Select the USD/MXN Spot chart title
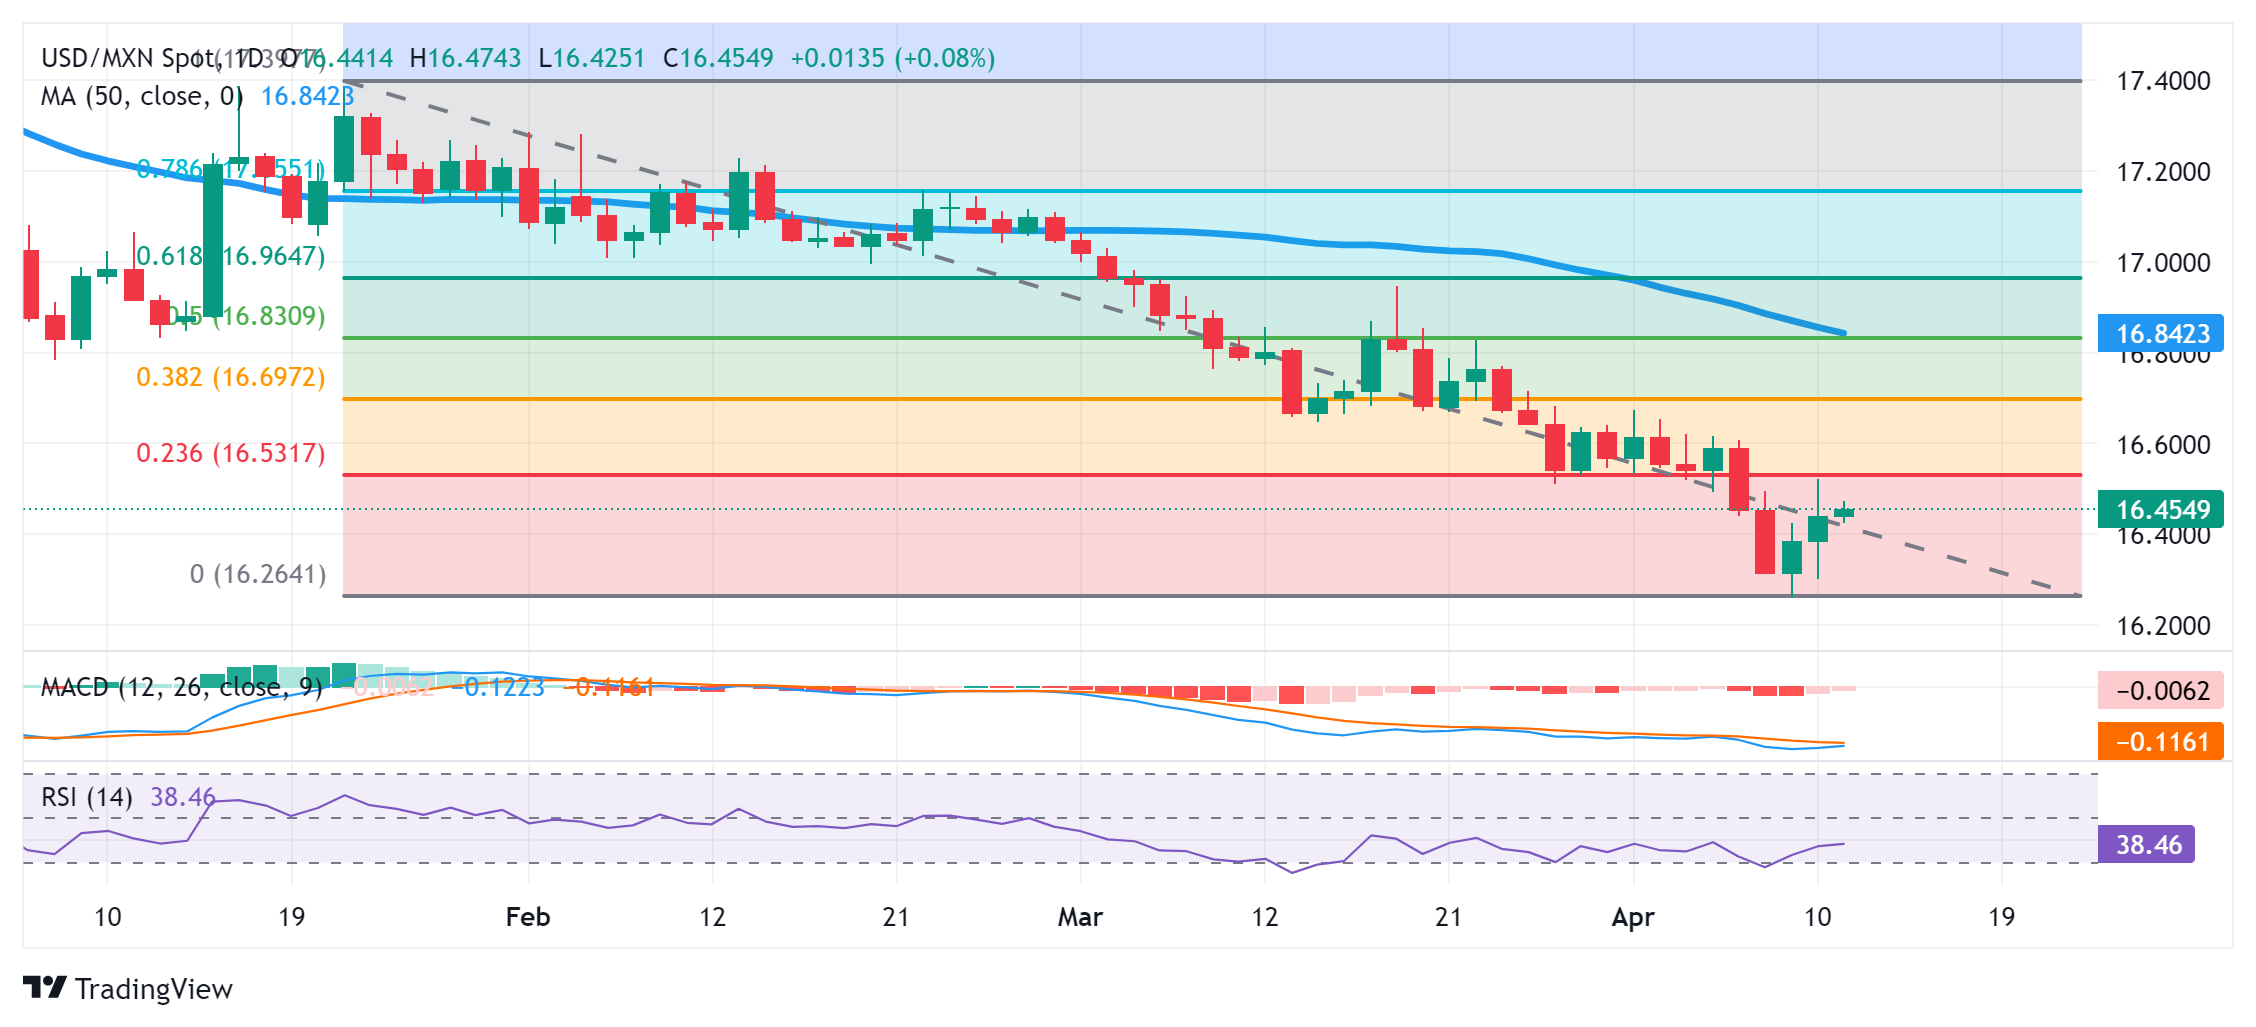The image size is (2256, 1027). 125,58
